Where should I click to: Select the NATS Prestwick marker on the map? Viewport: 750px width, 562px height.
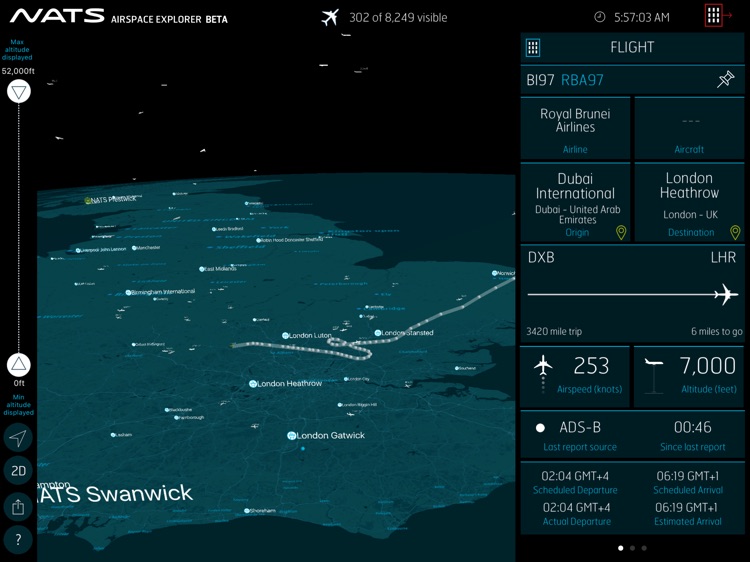coord(88,200)
